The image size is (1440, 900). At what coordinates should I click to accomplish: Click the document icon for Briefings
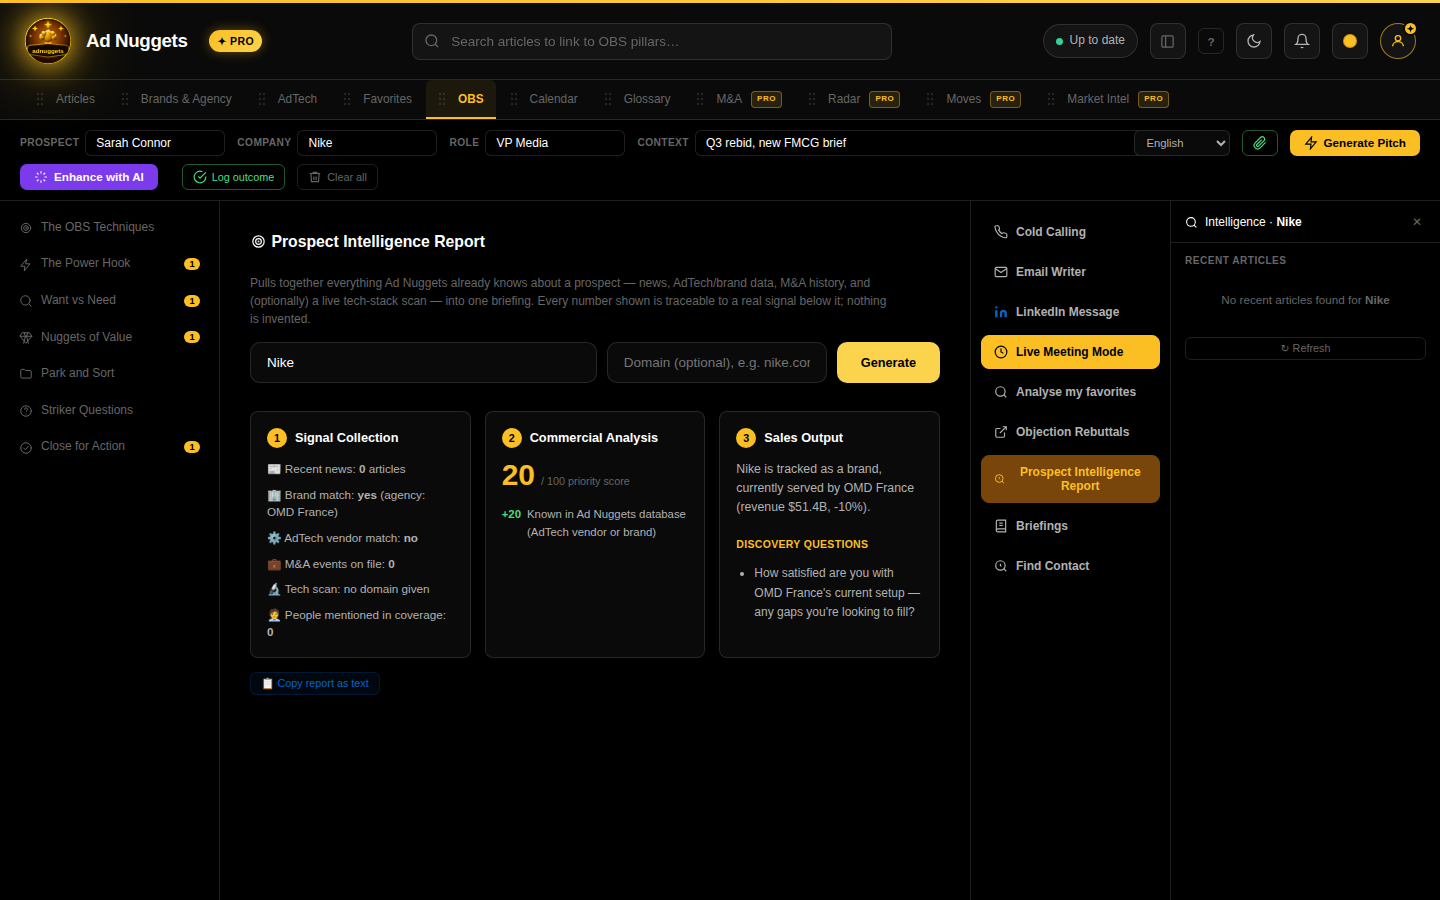[1001, 526]
